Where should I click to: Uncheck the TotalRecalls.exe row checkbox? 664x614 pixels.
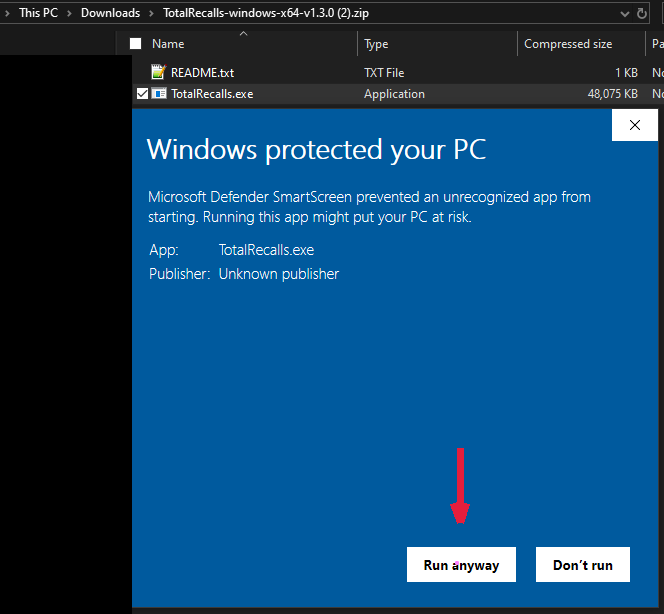click(x=142, y=94)
